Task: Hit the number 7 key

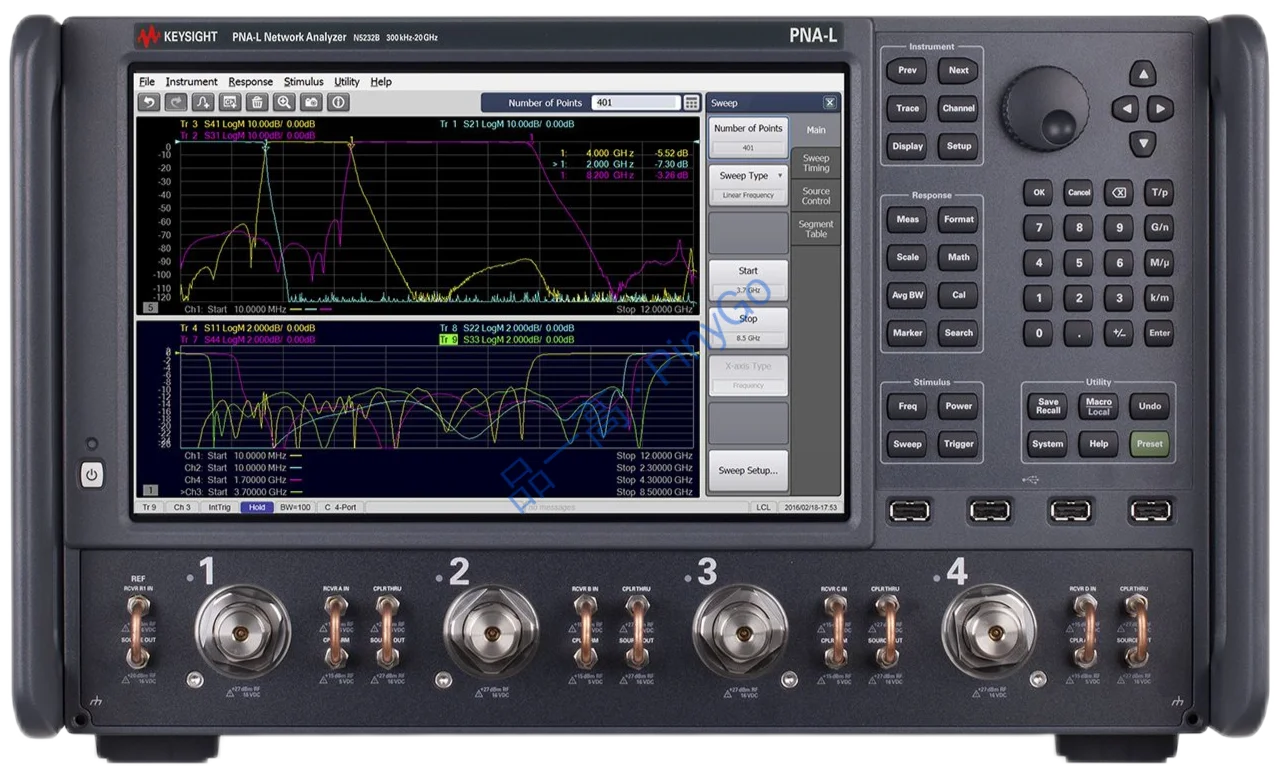Action: coord(1038,228)
